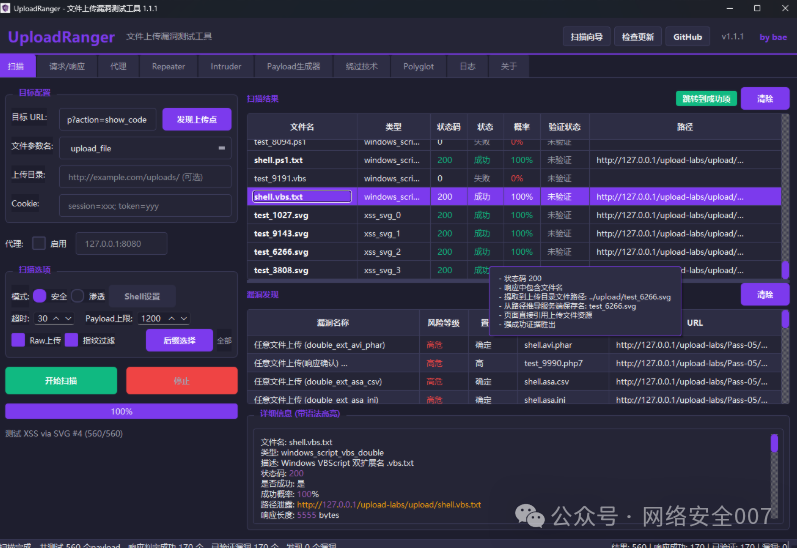The image size is (797, 548).
Task: Click the proxy address 127.0.0.1:8080 field
Action: 121,243
